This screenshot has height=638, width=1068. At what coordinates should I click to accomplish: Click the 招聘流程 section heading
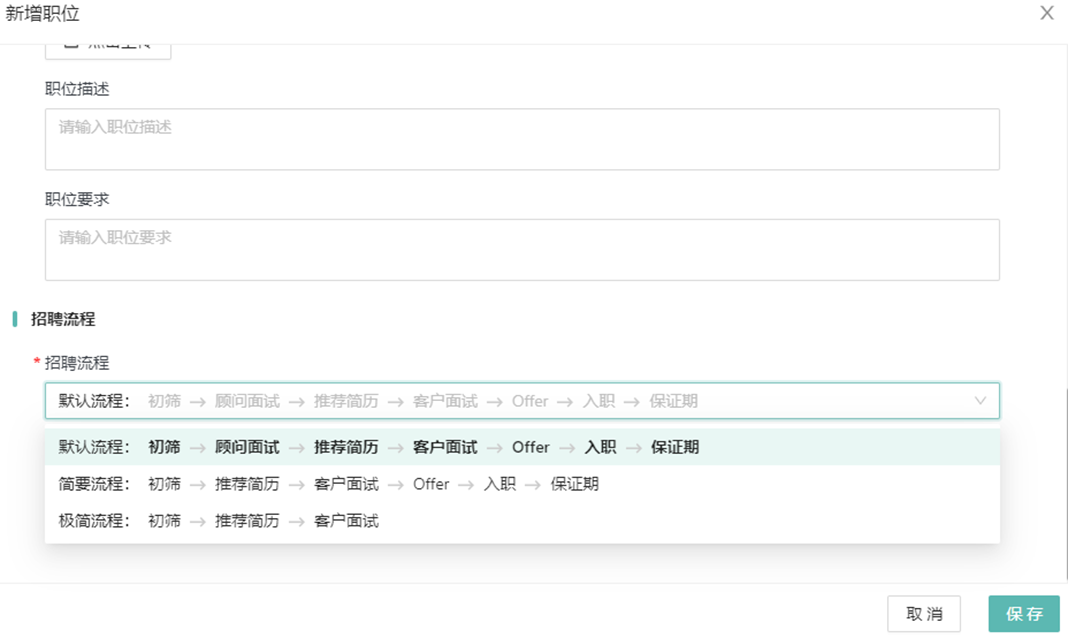63,319
